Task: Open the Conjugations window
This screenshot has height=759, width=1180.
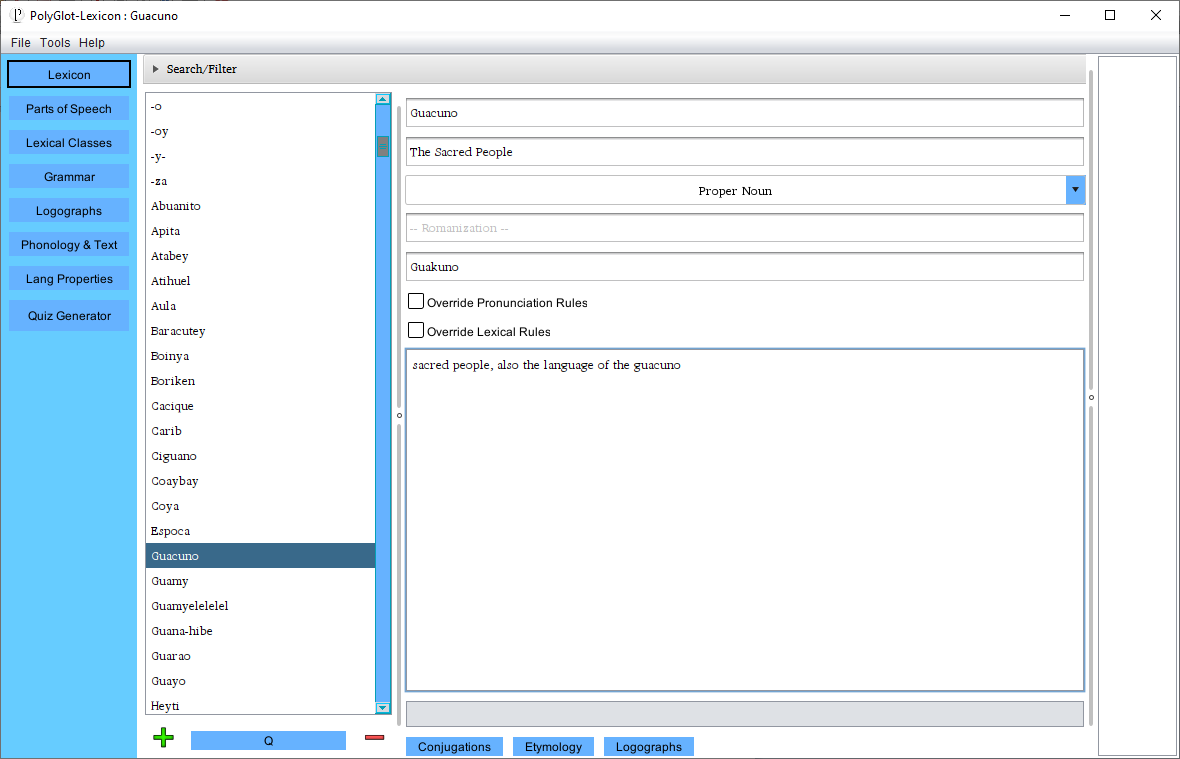Action: click(x=454, y=747)
